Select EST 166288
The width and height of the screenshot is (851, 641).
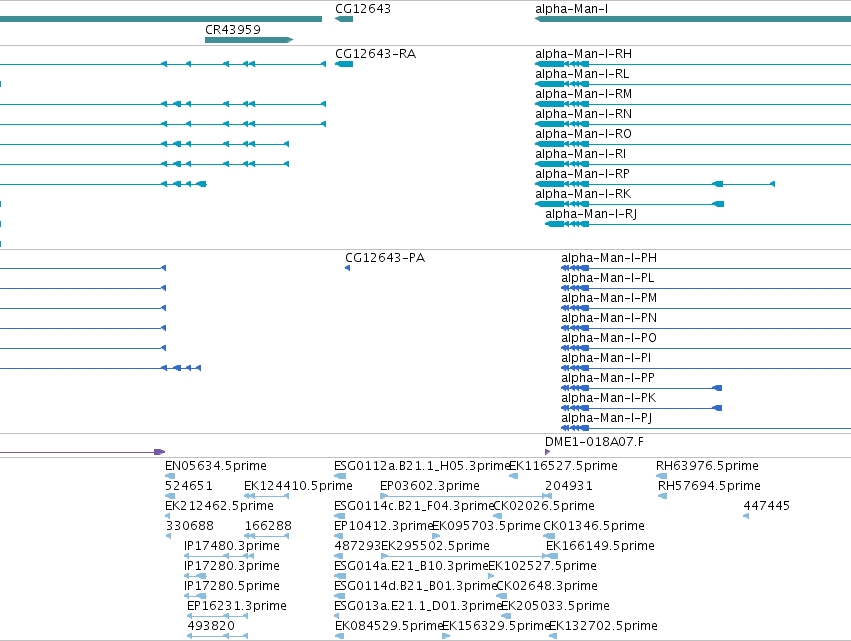[x=268, y=526]
